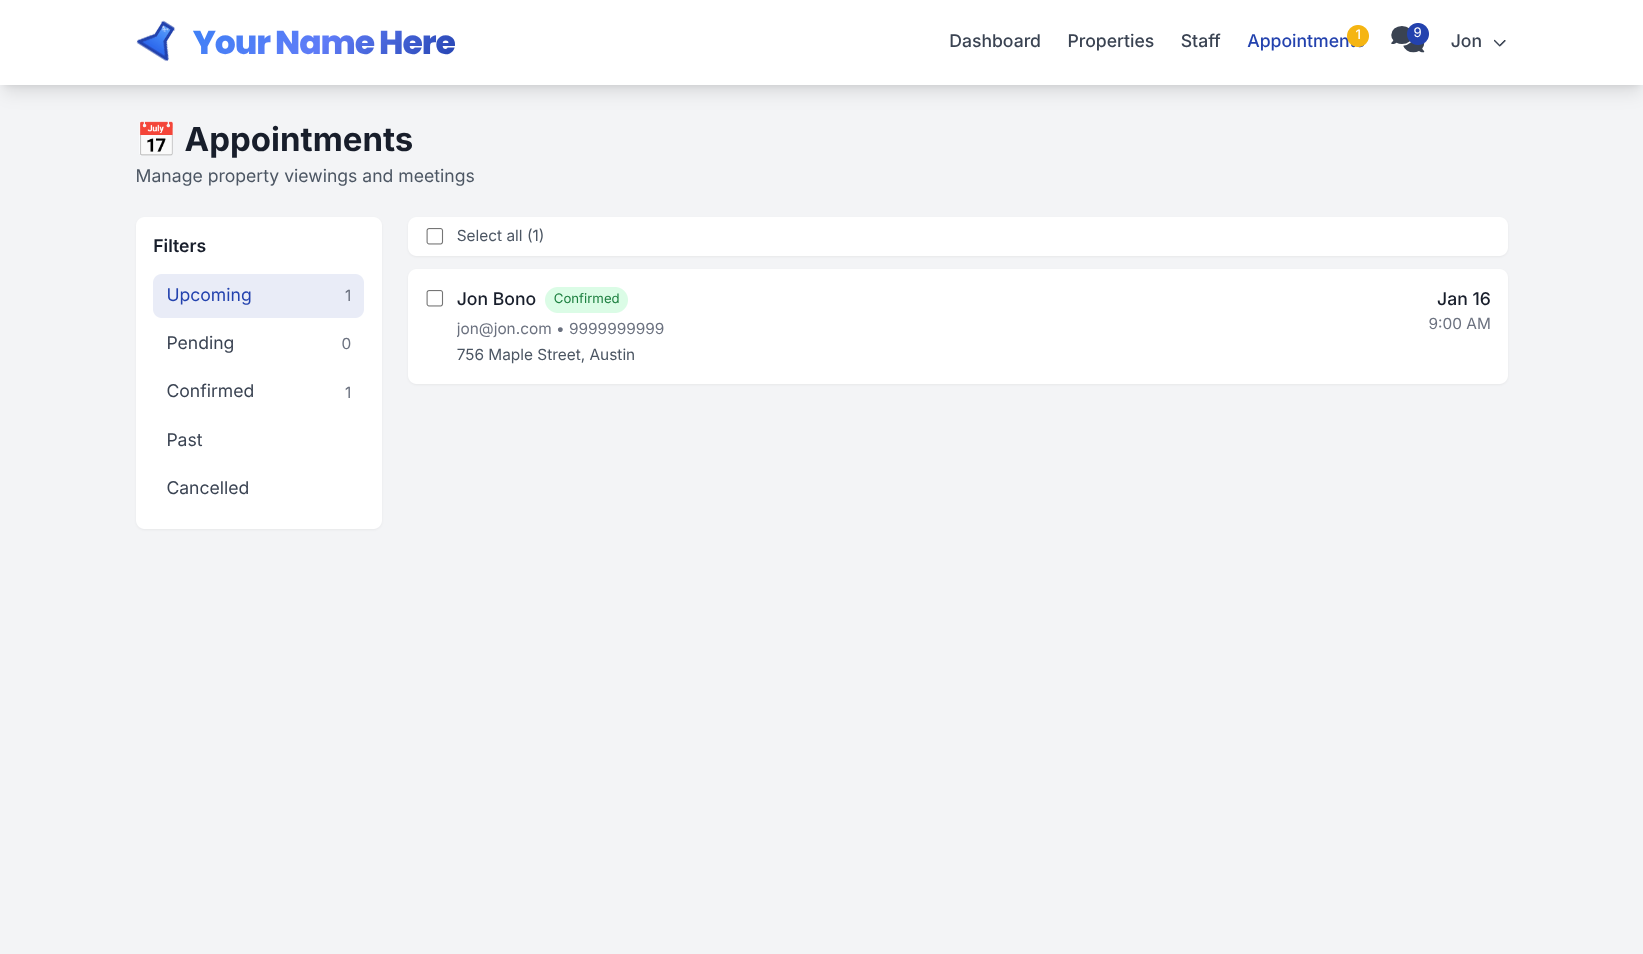This screenshot has width=1643, height=954.
Task: Go to the Dashboard page
Action: pos(994,41)
